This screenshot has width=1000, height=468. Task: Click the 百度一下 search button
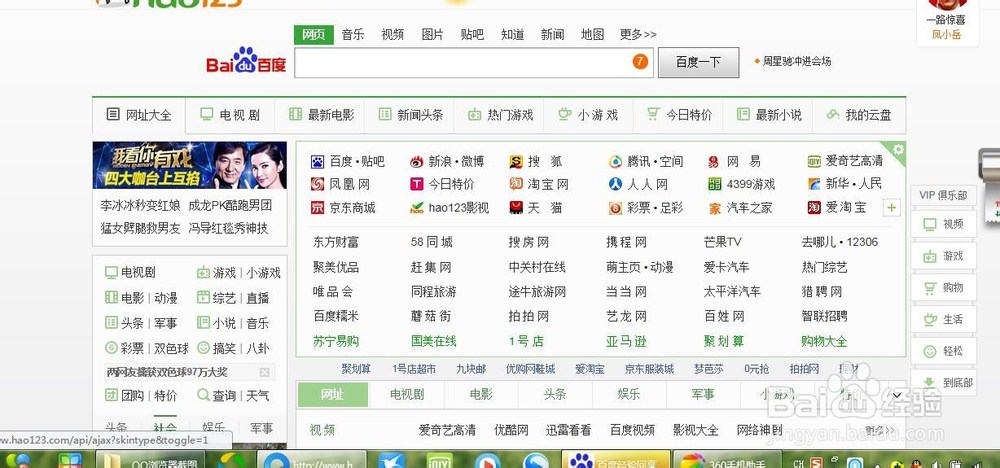[x=698, y=62]
